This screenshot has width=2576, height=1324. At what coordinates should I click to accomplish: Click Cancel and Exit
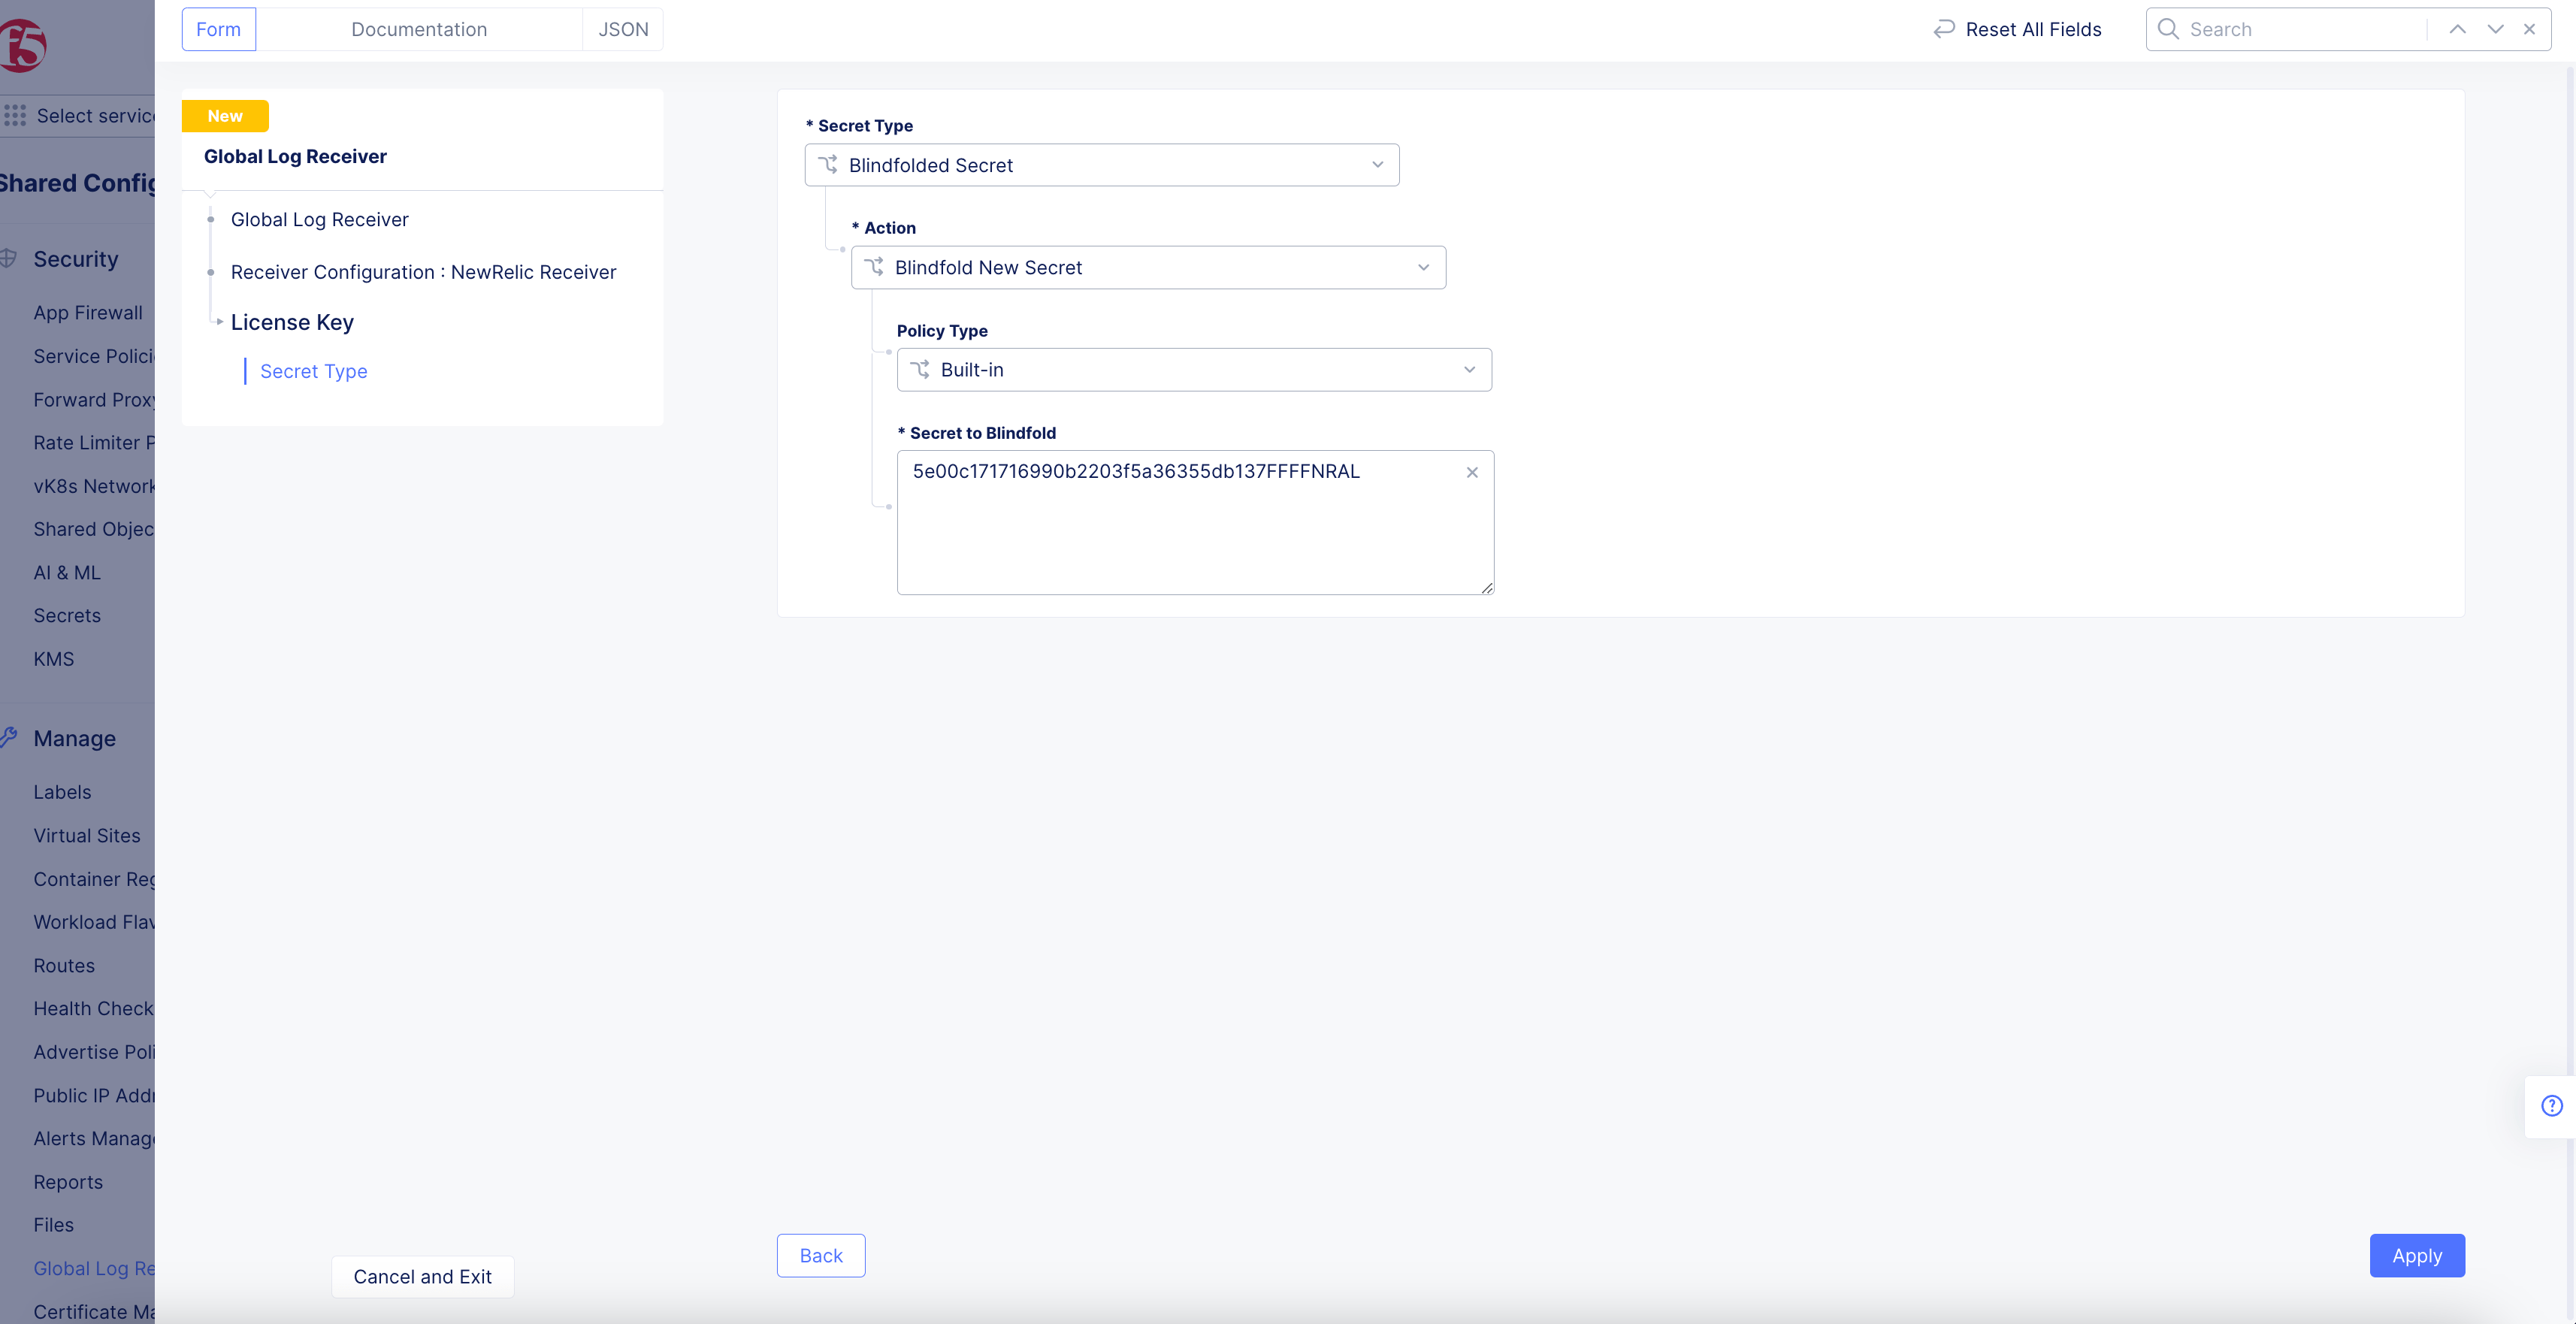[422, 1276]
